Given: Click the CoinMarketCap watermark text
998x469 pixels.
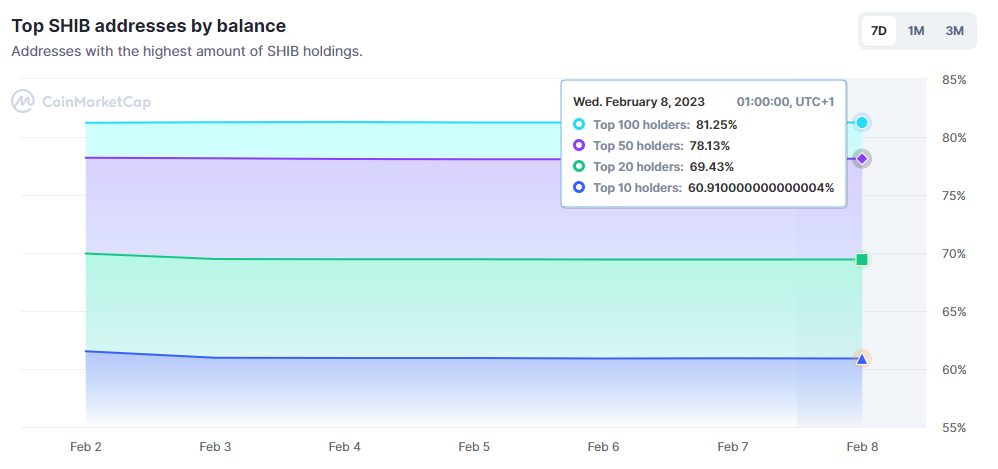Looking at the screenshot, I should (x=96, y=101).
